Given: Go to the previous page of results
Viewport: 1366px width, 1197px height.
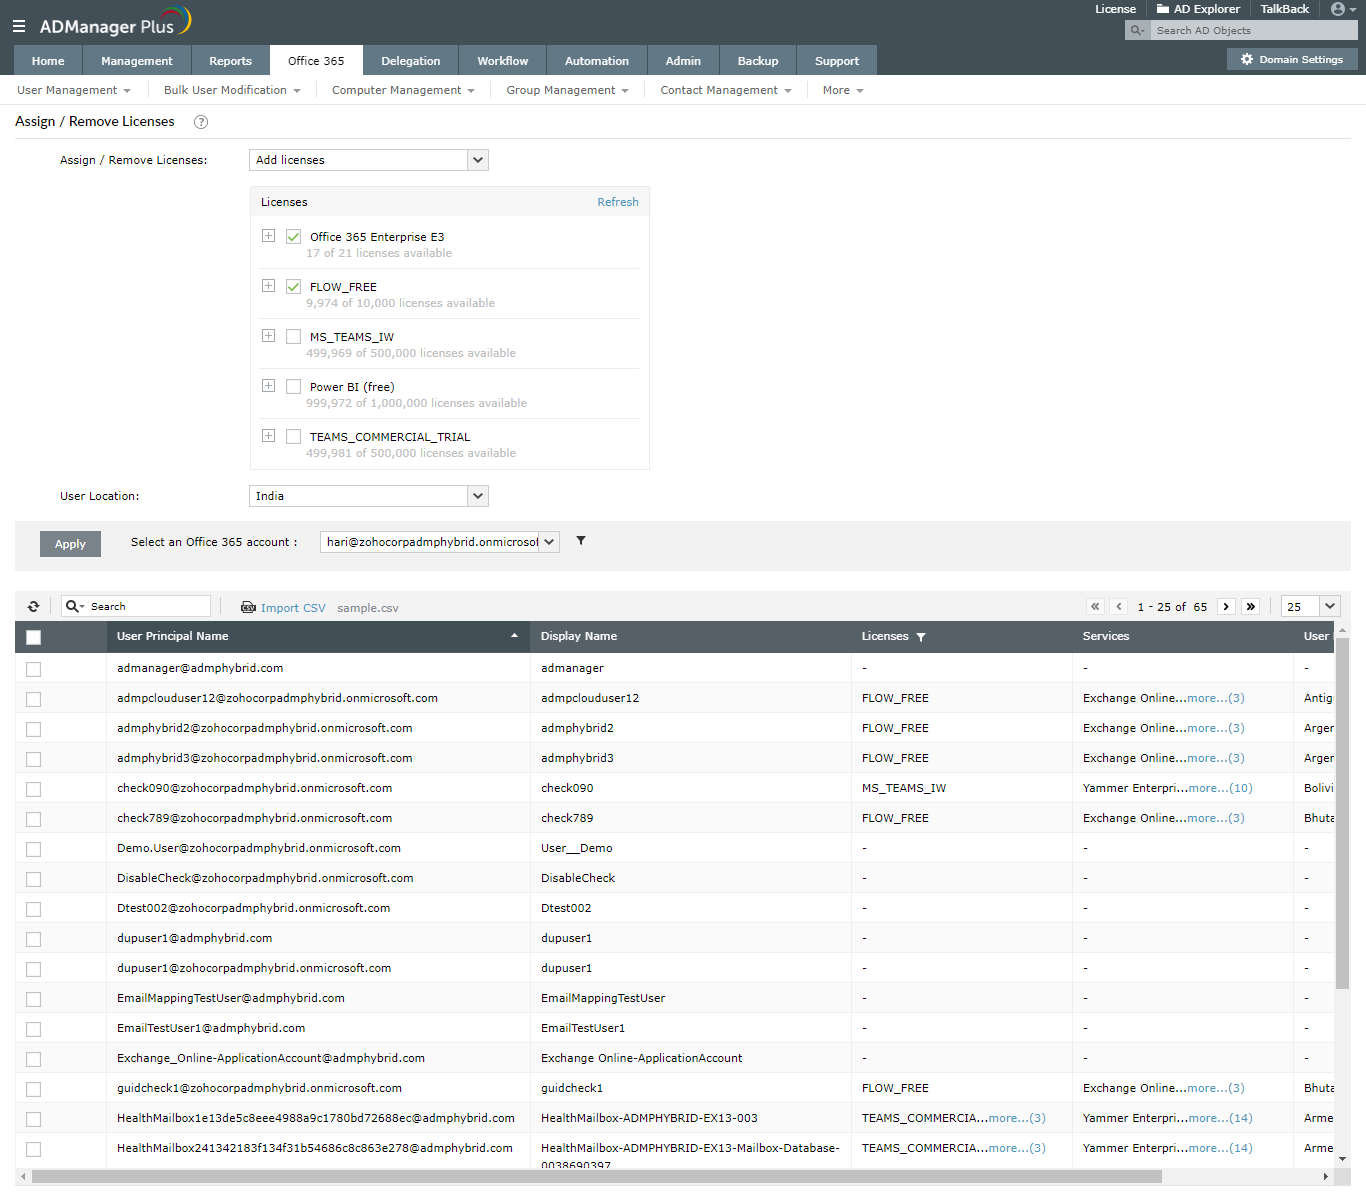Looking at the screenshot, I should click(x=1119, y=606).
